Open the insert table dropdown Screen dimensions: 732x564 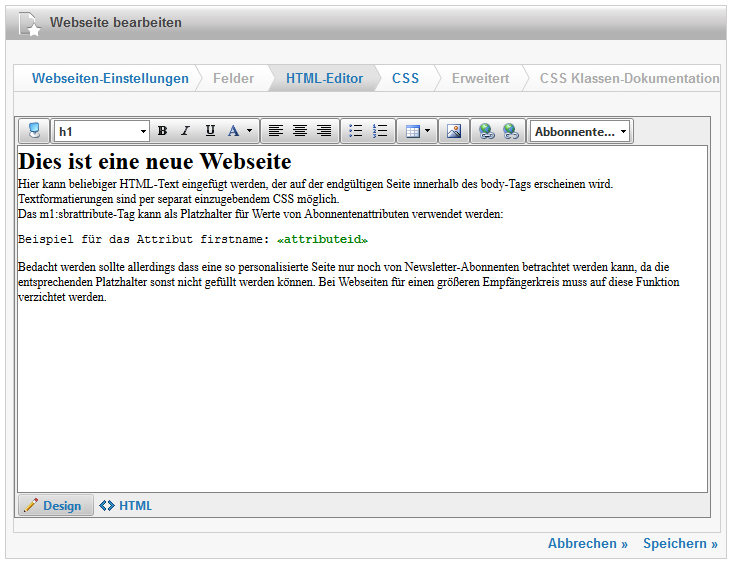(x=418, y=131)
